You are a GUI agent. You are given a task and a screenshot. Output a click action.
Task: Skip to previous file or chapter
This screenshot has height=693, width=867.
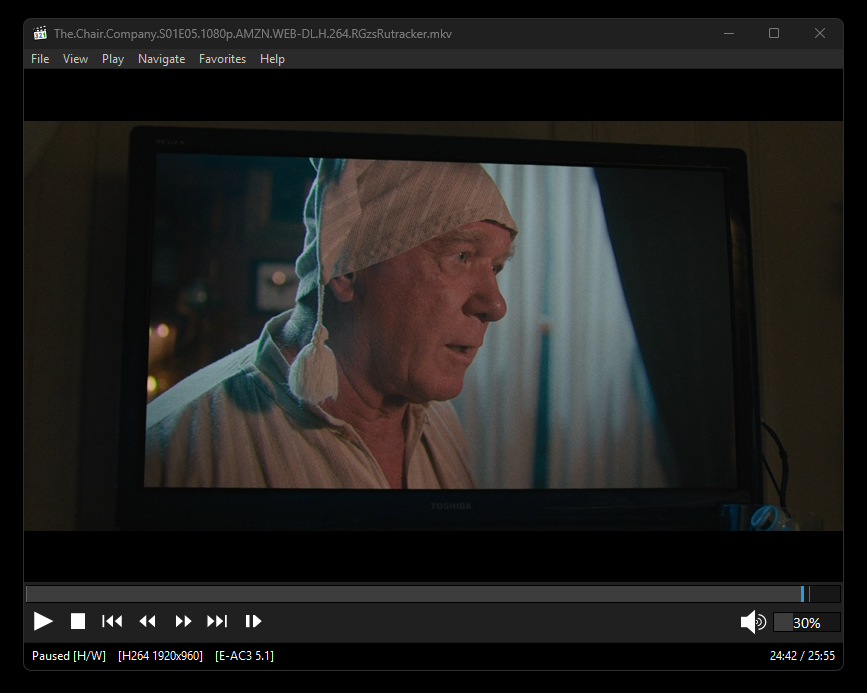pos(112,621)
